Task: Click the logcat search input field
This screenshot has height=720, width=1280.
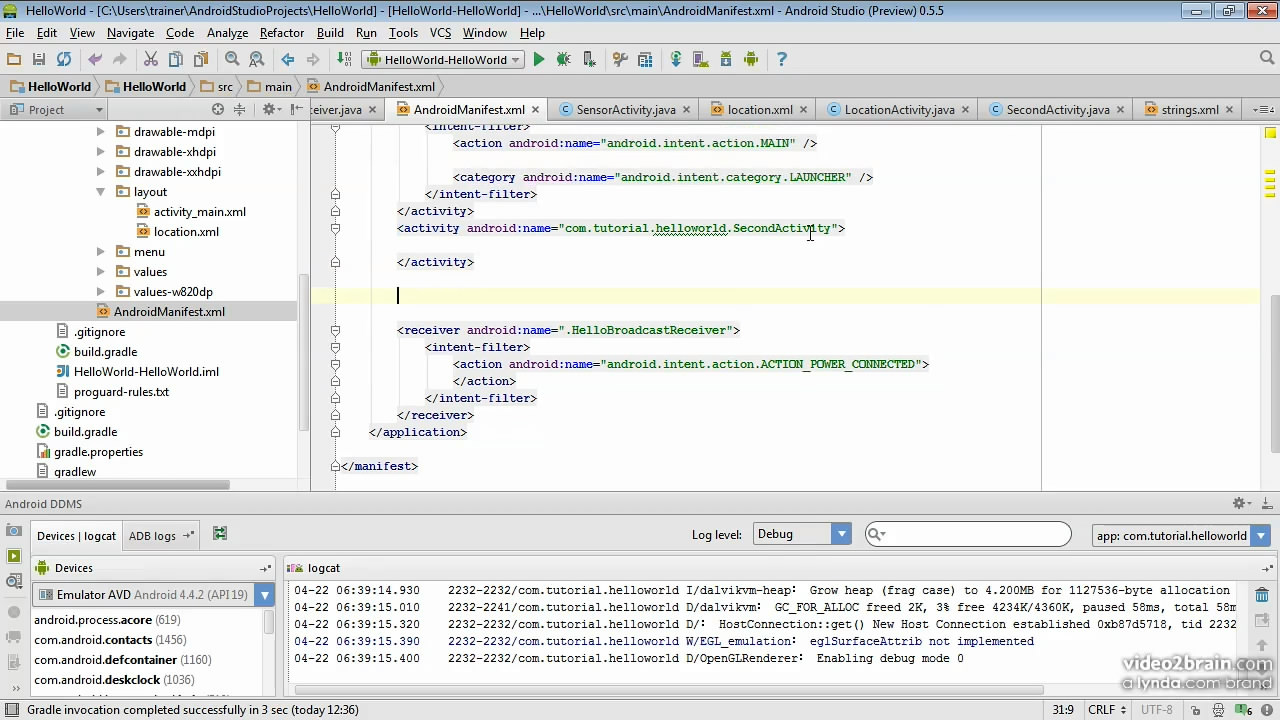Action: click(968, 534)
